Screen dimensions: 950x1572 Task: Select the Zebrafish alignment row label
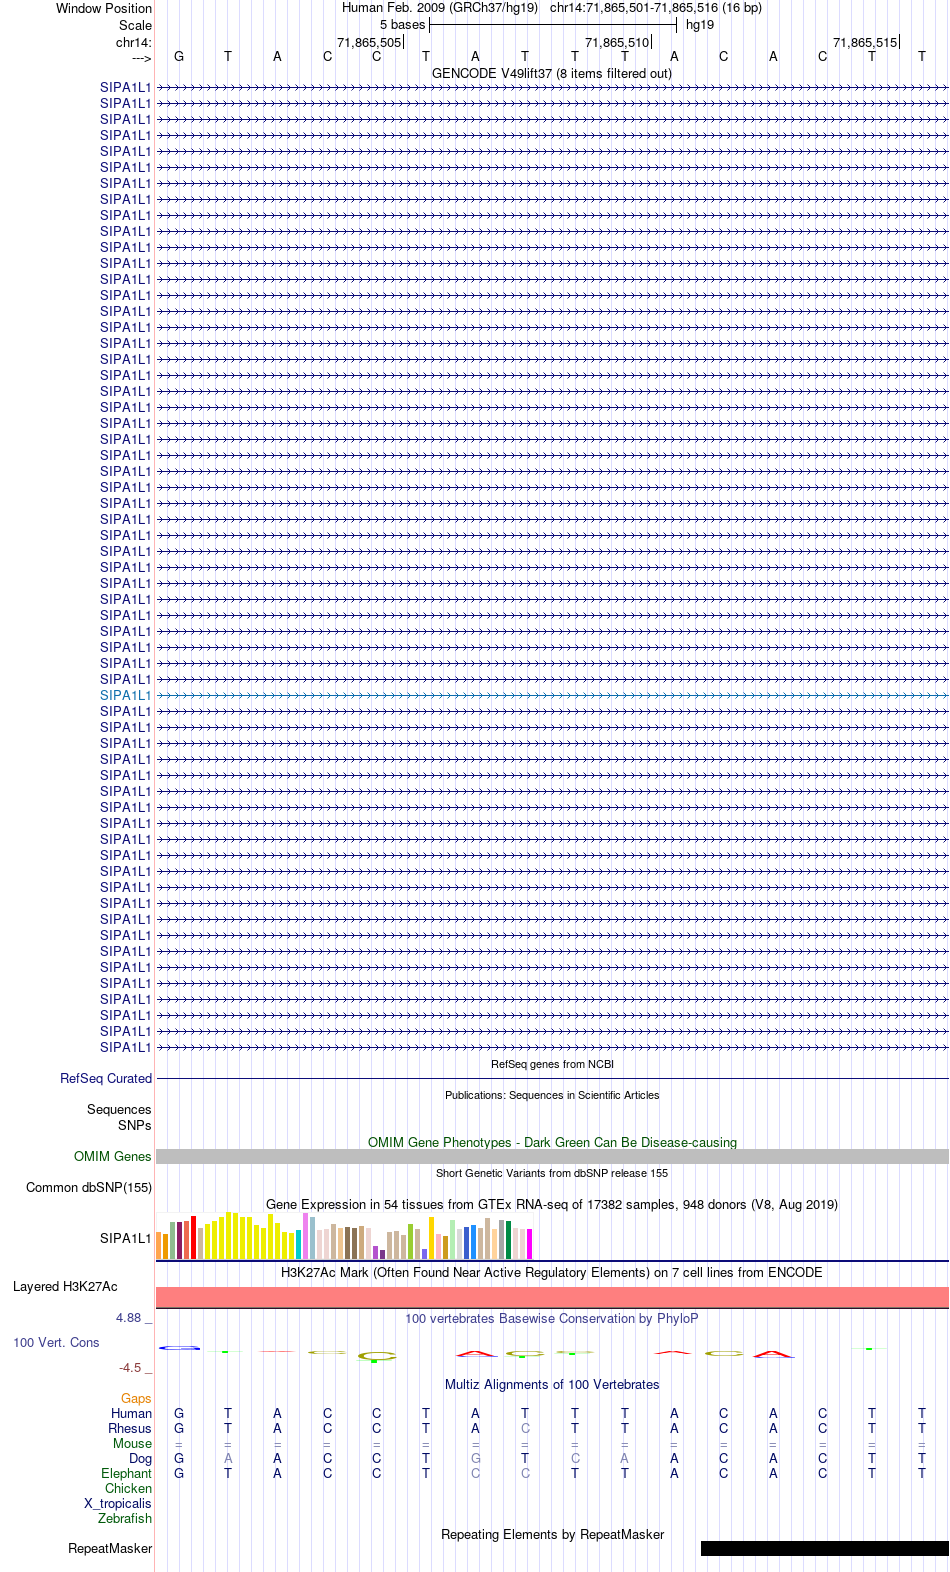125,1518
